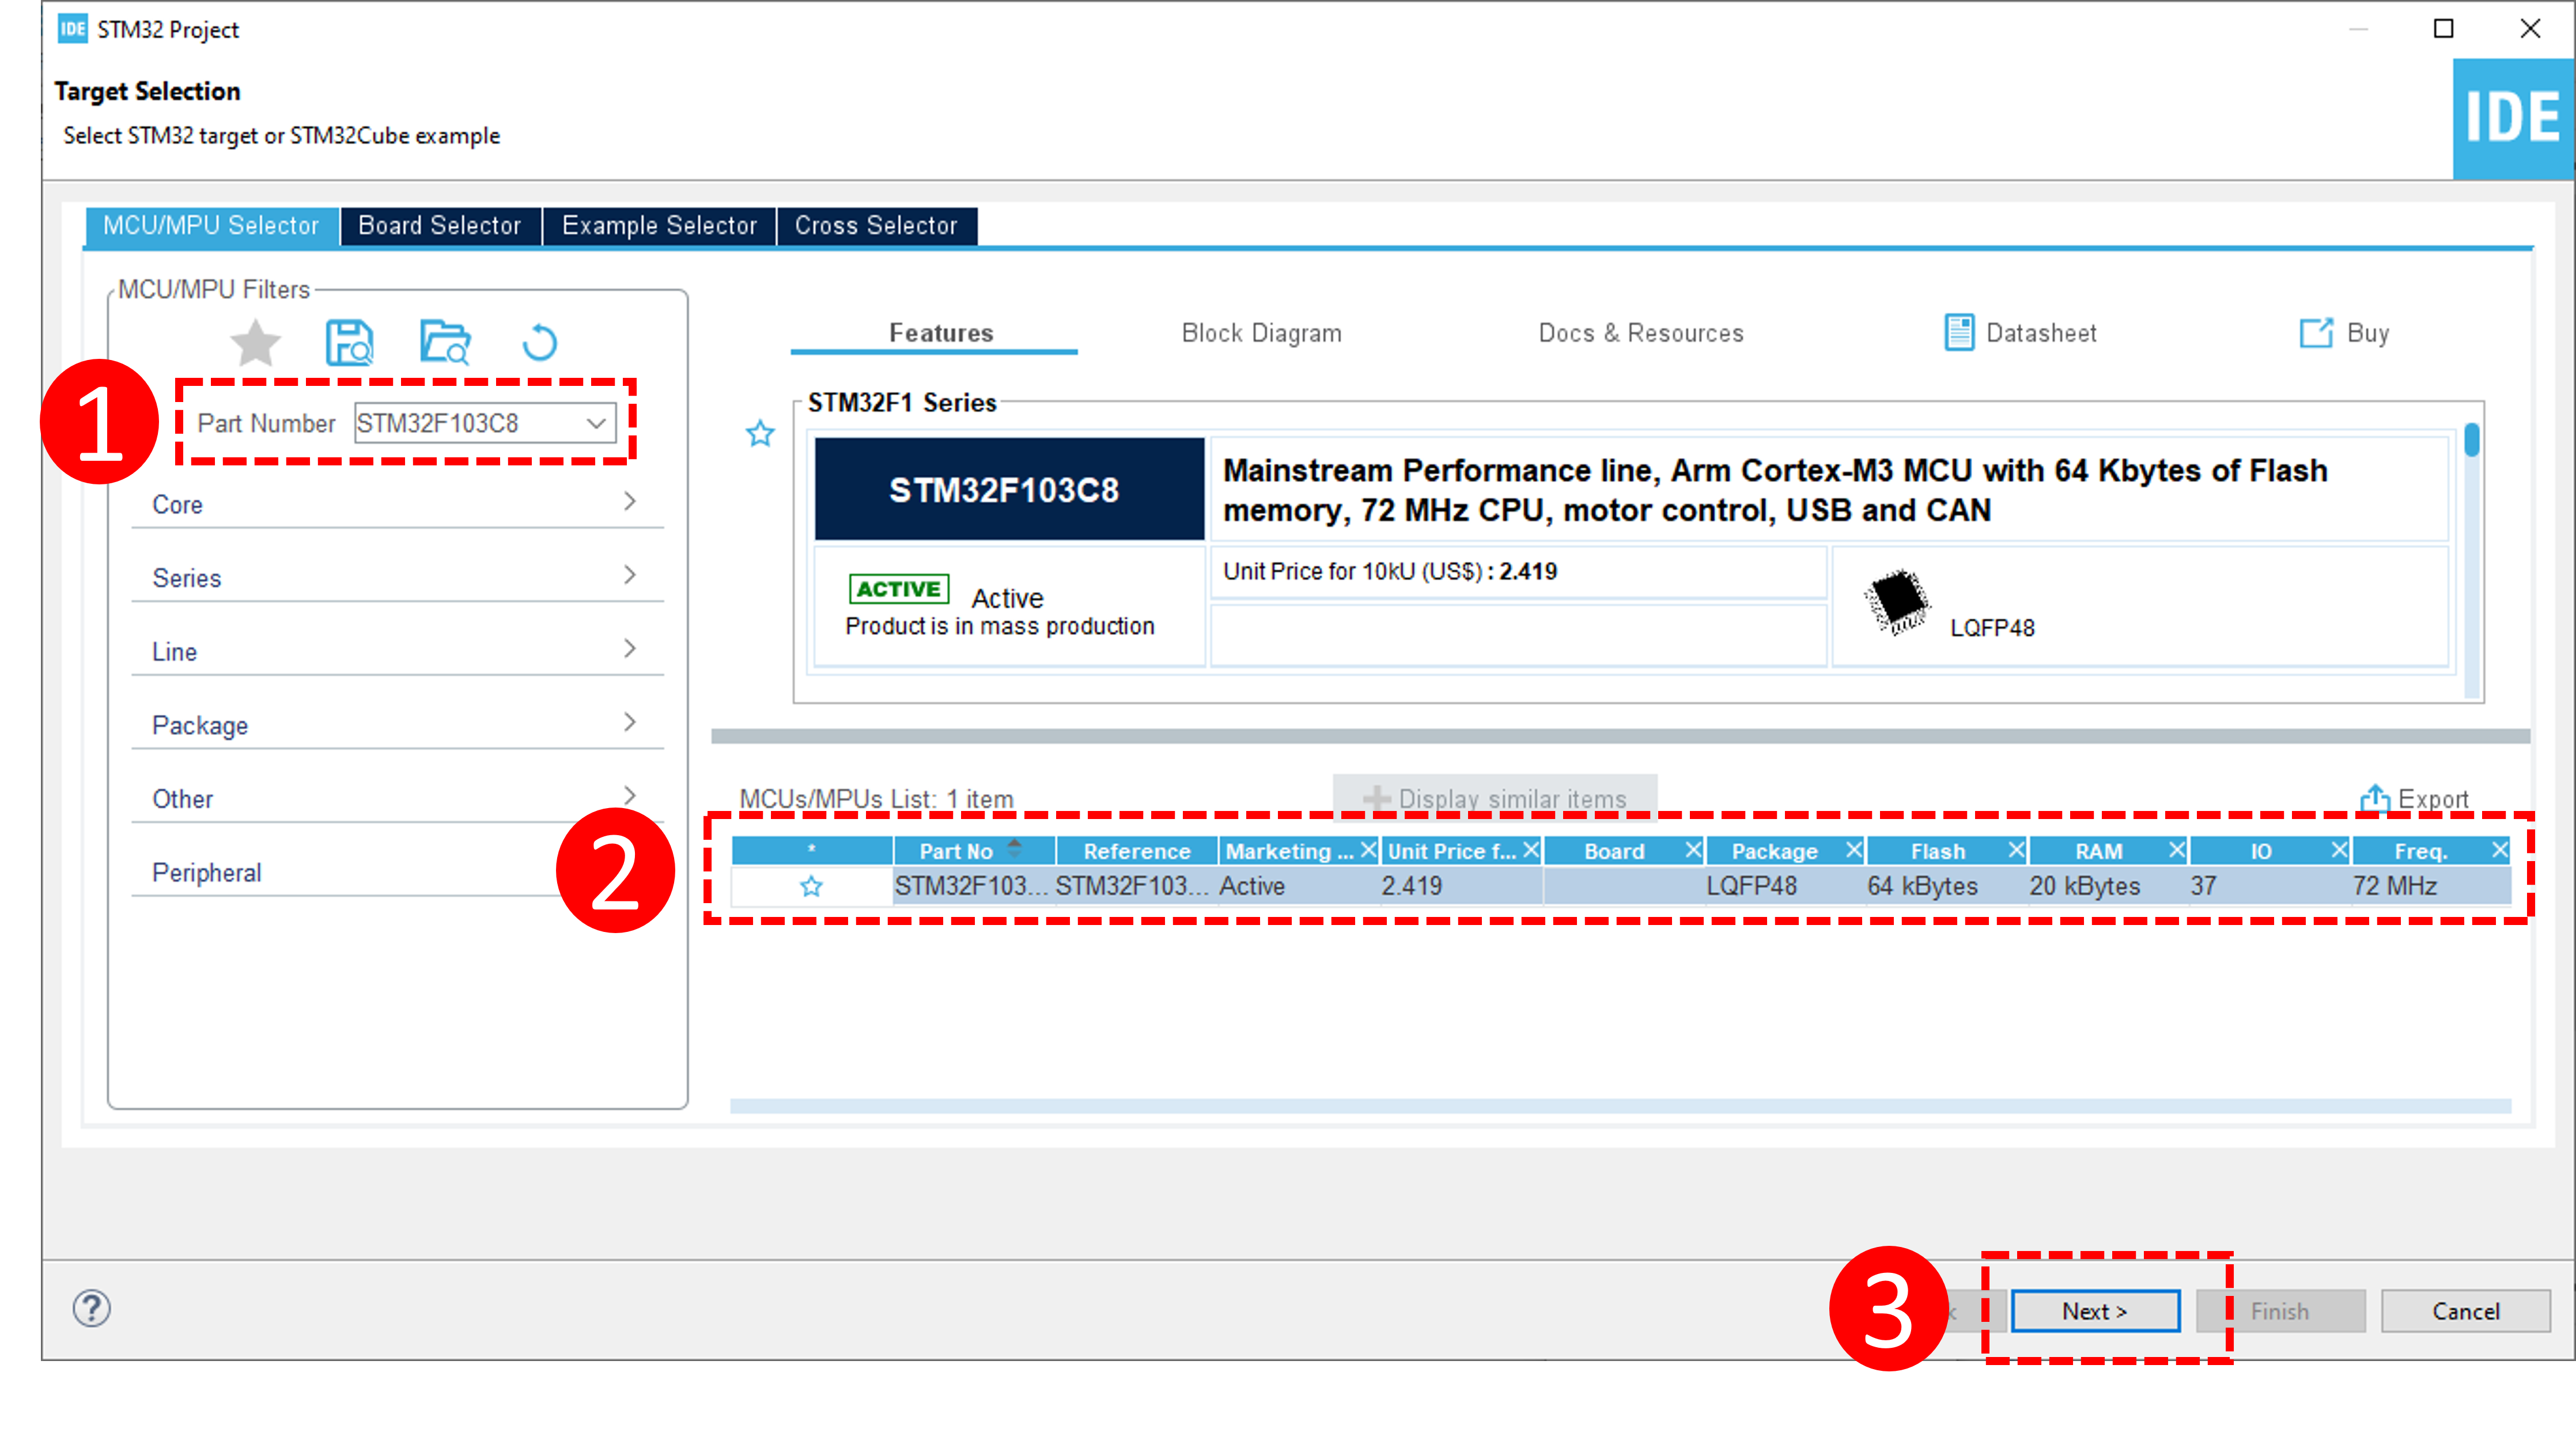Export the MCUs list
Viewport: 2576px width, 1448px height.
coord(2414,799)
